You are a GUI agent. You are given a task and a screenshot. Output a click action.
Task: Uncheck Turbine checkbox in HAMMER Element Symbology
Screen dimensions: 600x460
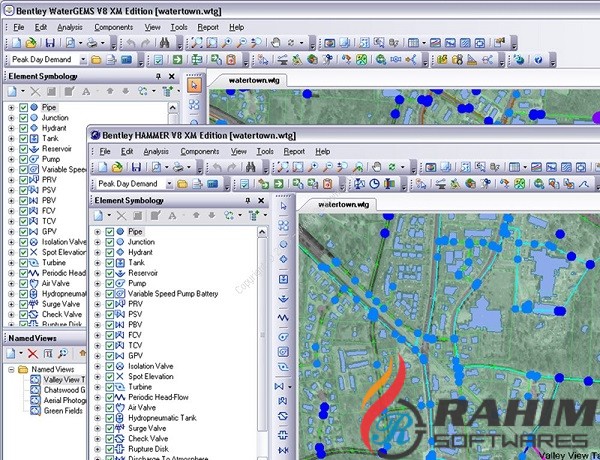point(110,387)
